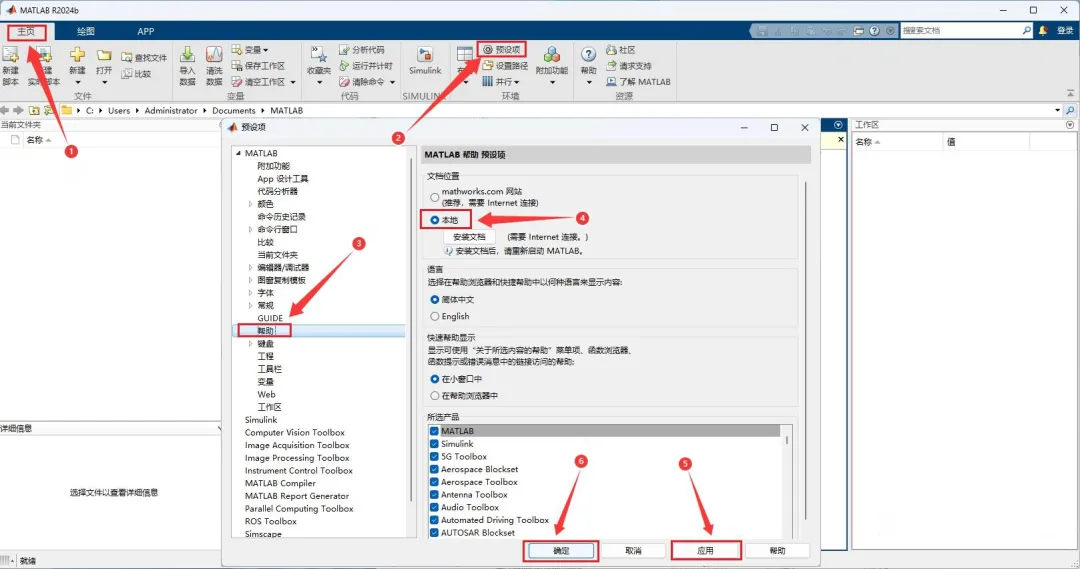Expand the 命令行窗口 tree node
Image resolution: width=1080 pixels, height=569 pixels.
point(251,229)
